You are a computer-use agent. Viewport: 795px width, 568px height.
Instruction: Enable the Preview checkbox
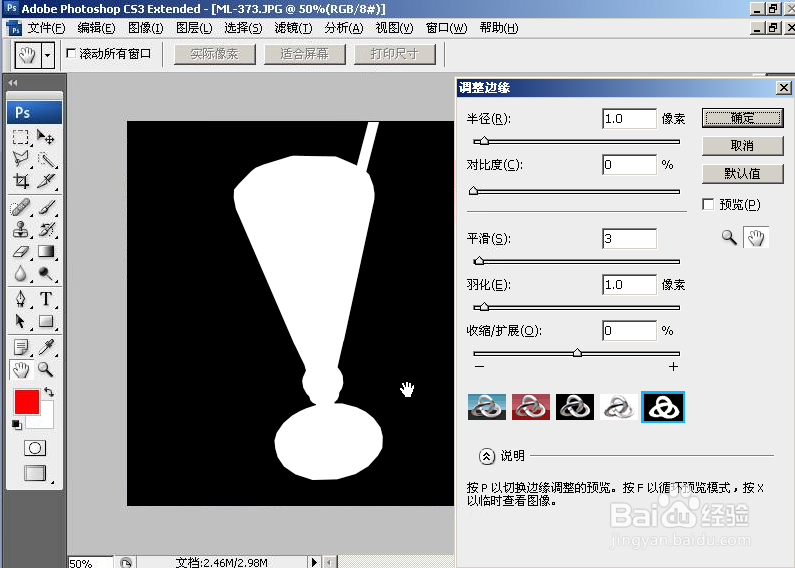point(708,204)
